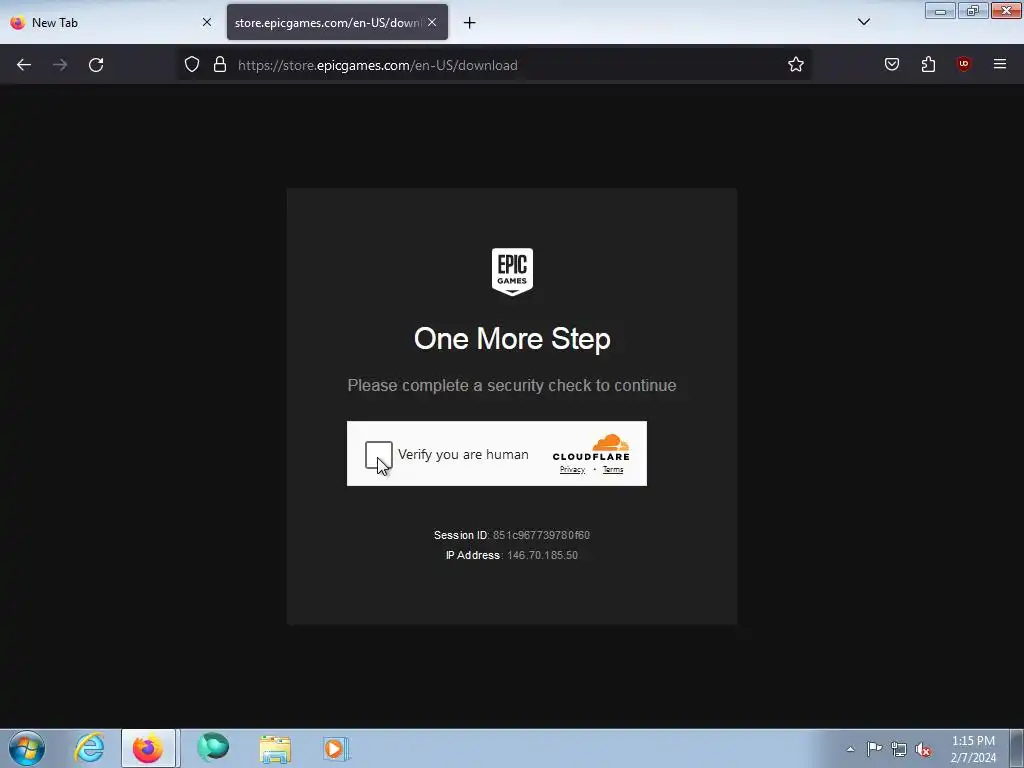Viewport: 1024px width, 768px height.
Task: Launch Windows Media Player from taskbar
Action: tap(336, 748)
